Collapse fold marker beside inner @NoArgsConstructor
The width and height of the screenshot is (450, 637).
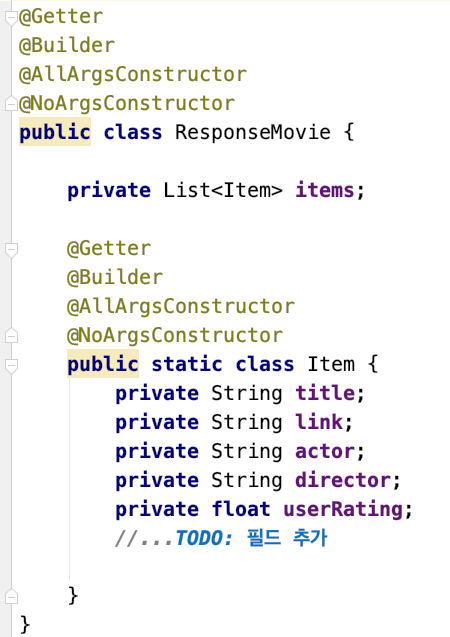pos(11,336)
